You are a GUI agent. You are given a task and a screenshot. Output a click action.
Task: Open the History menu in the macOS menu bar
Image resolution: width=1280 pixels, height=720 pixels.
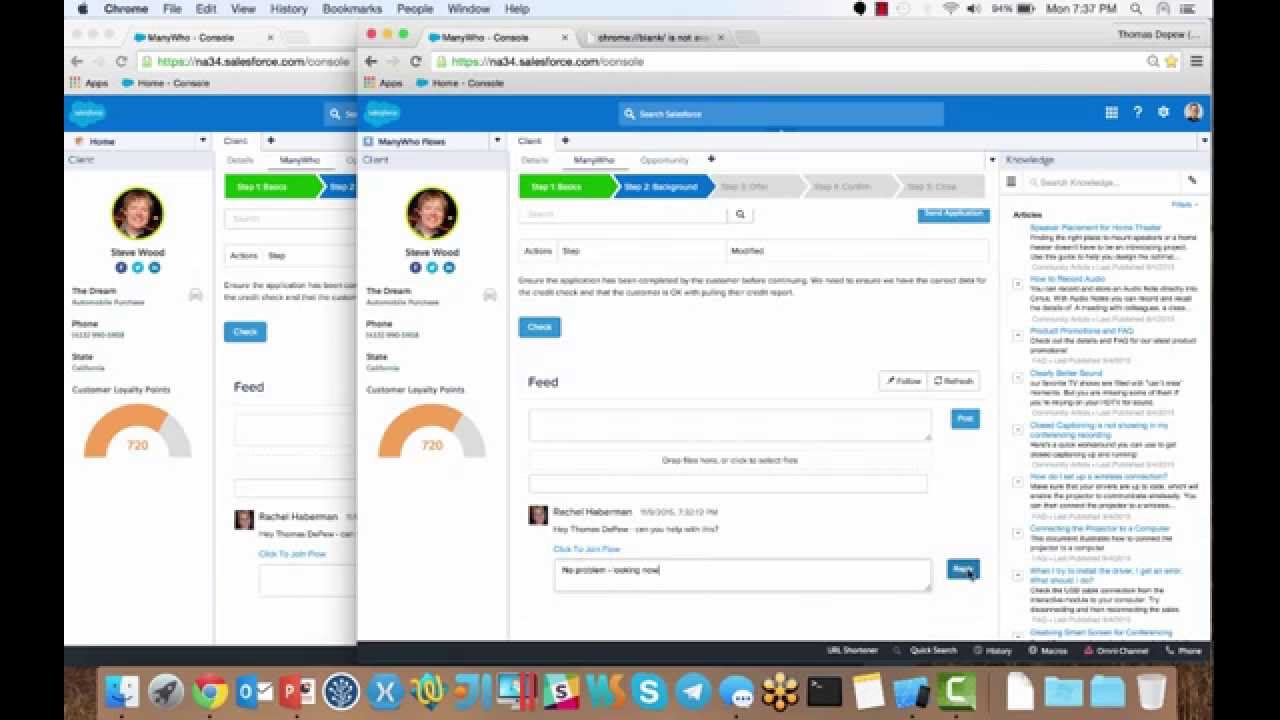coord(289,9)
